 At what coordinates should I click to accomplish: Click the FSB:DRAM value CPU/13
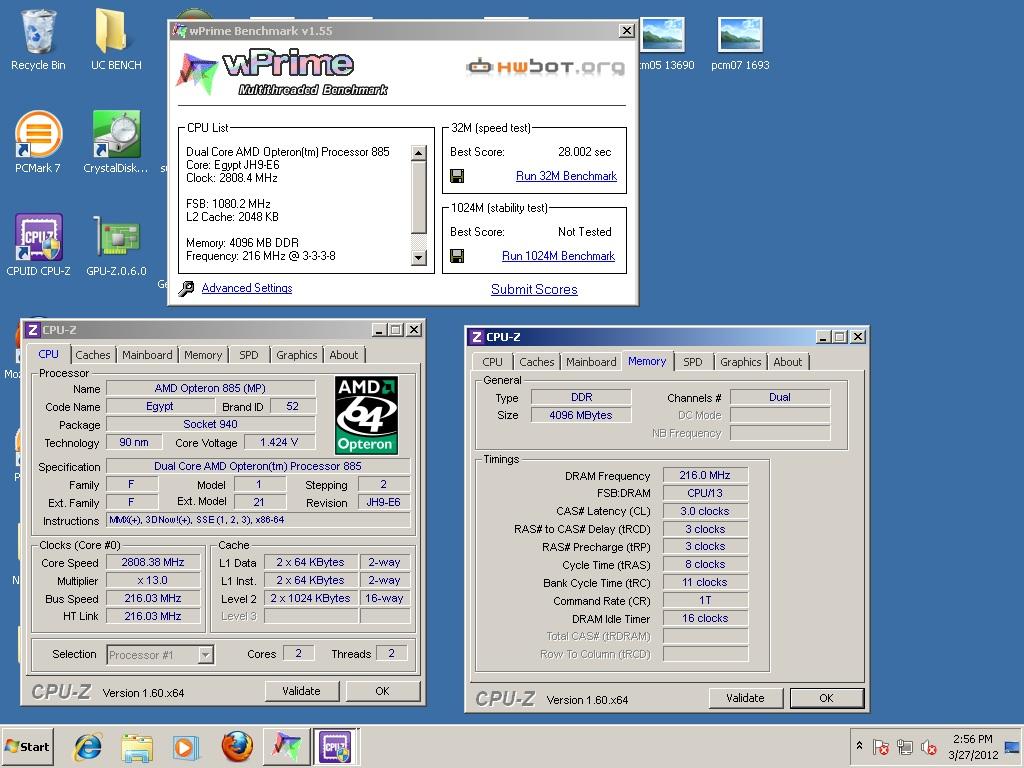tap(705, 494)
